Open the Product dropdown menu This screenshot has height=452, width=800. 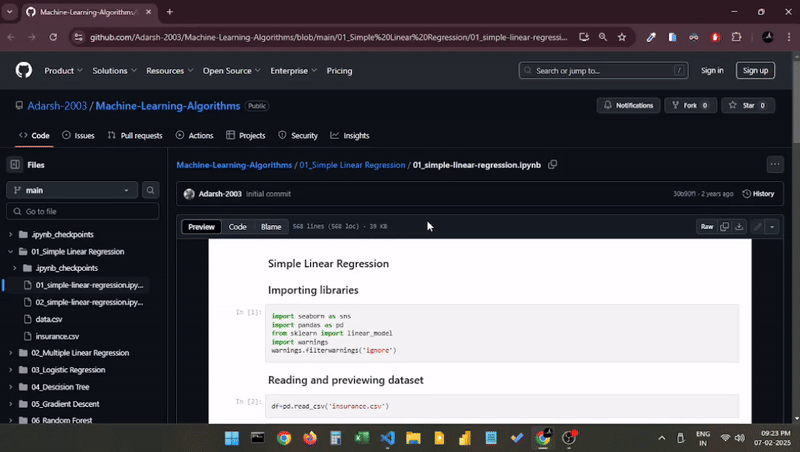[x=63, y=71]
